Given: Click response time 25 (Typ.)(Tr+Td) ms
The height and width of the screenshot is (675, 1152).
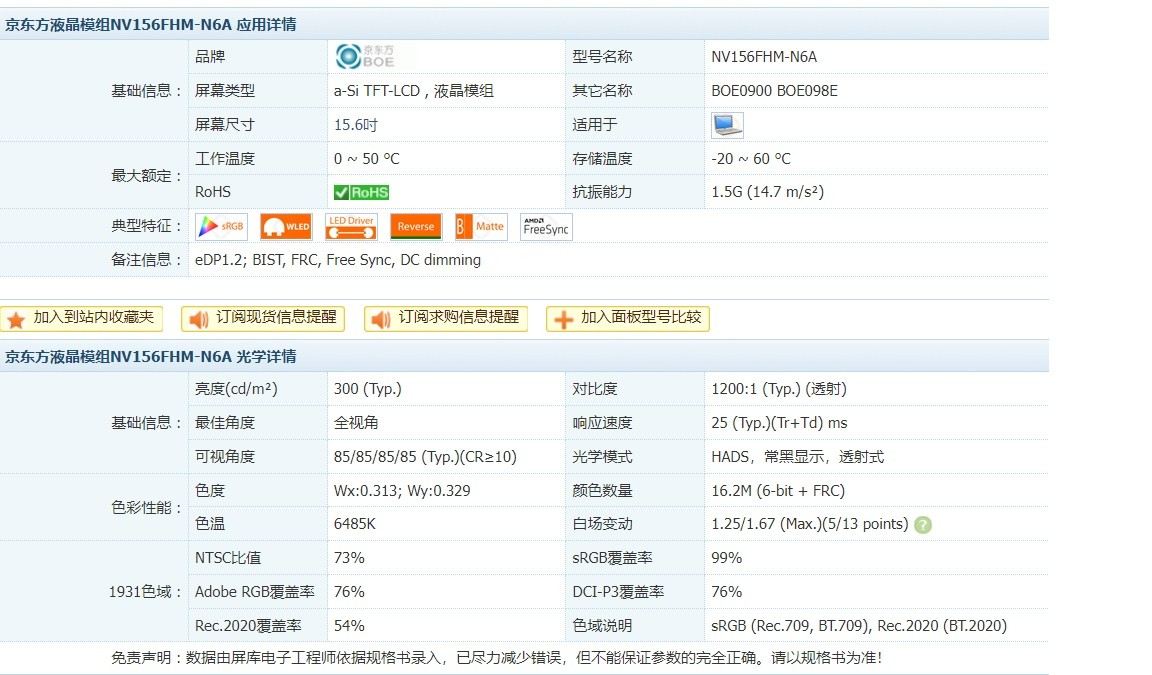Looking at the screenshot, I should pyautogui.click(x=780, y=423).
